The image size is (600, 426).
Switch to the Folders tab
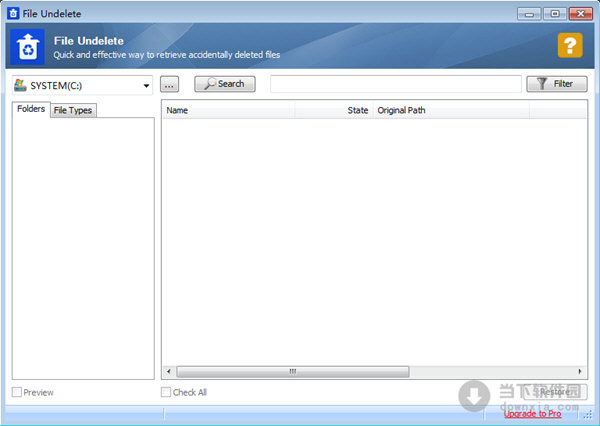[x=31, y=109]
